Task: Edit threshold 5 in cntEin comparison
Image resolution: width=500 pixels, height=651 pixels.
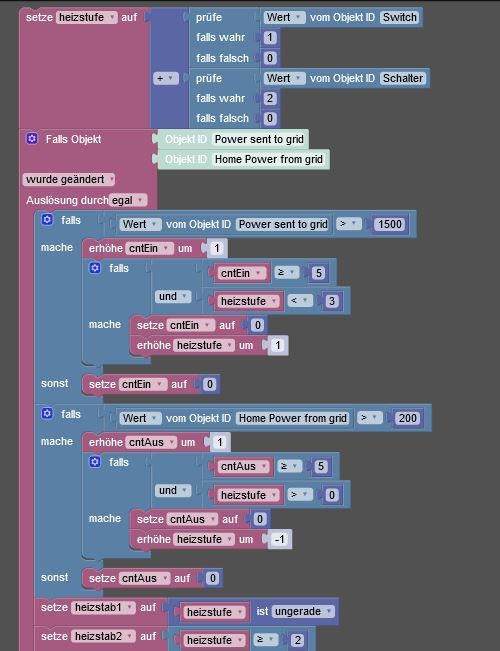Action: pyautogui.click(x=319, y=273)
